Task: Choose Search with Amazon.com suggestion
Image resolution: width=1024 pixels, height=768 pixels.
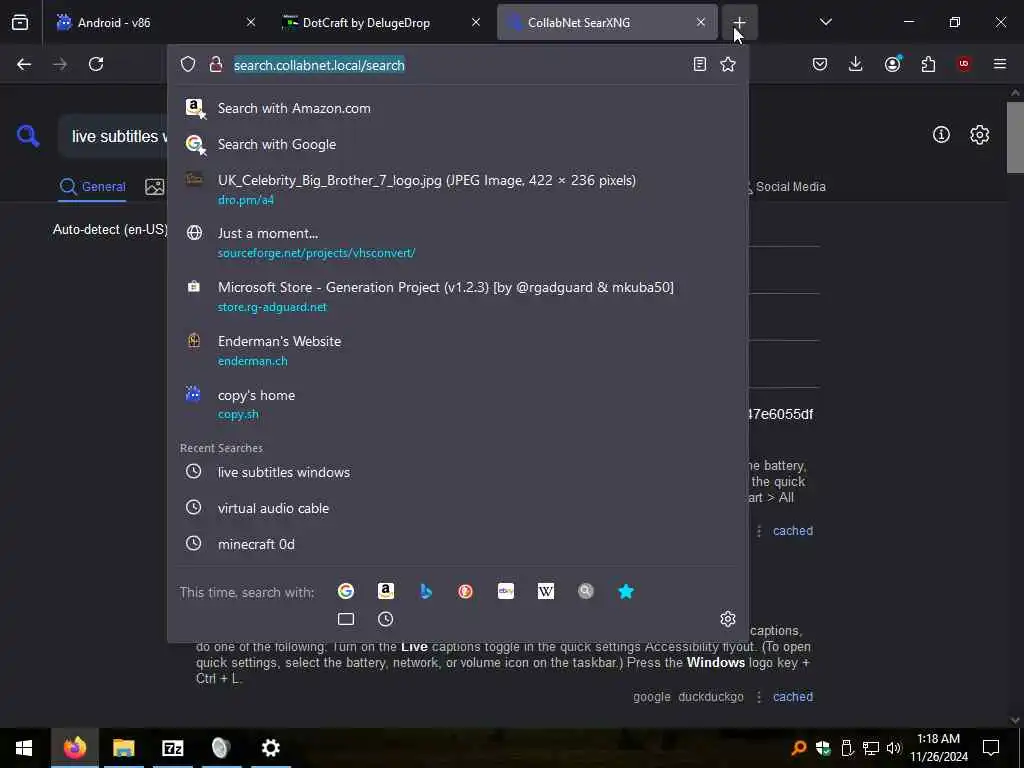Action: pos(458,108)
